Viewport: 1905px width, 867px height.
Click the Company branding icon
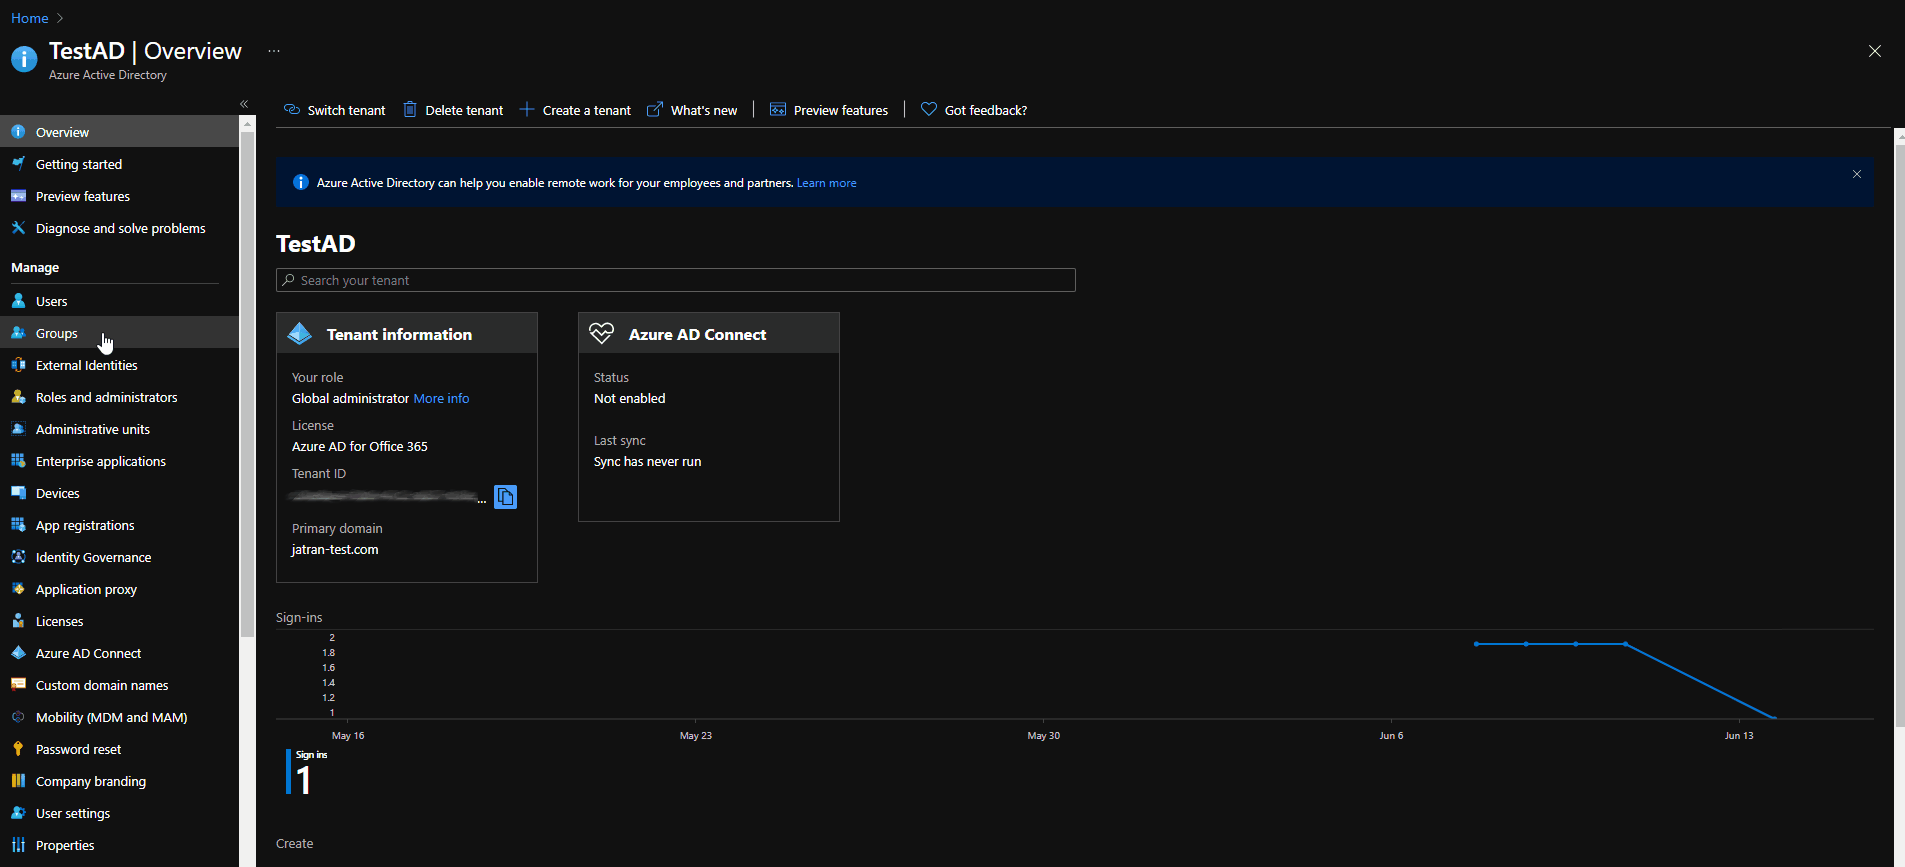pos(18,781)
